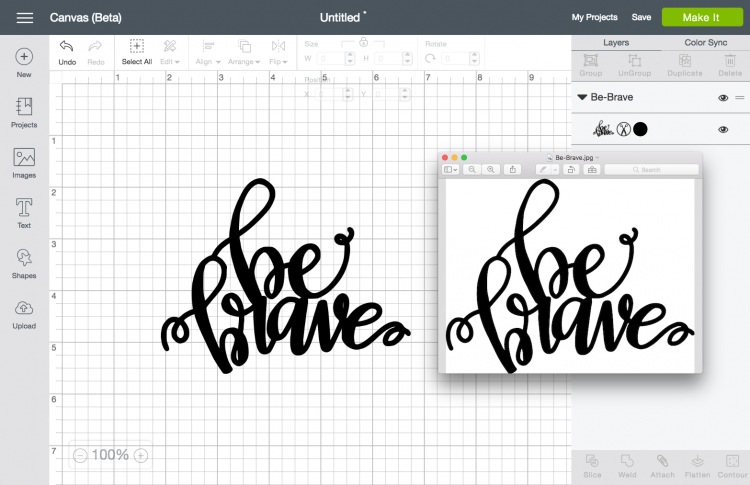The image size is (750, 485).
Task: Select the Text tool
Action: coord(24,213)
